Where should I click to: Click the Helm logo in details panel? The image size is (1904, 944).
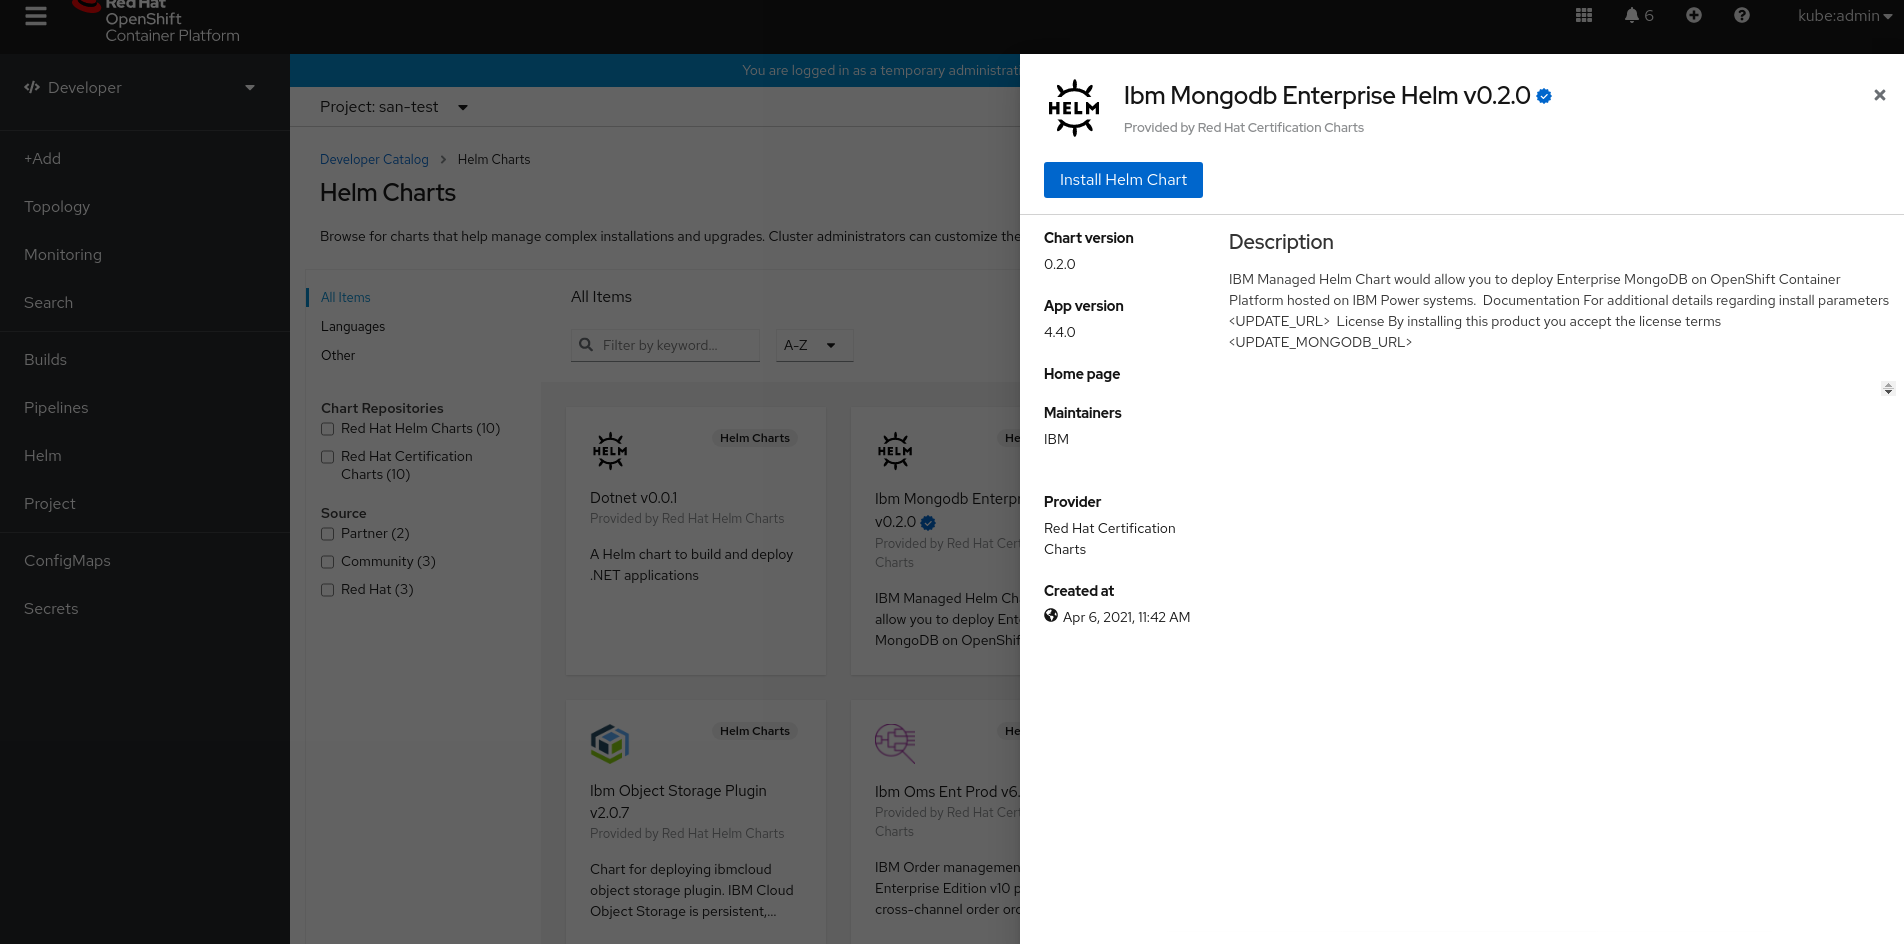point(1074,108)
